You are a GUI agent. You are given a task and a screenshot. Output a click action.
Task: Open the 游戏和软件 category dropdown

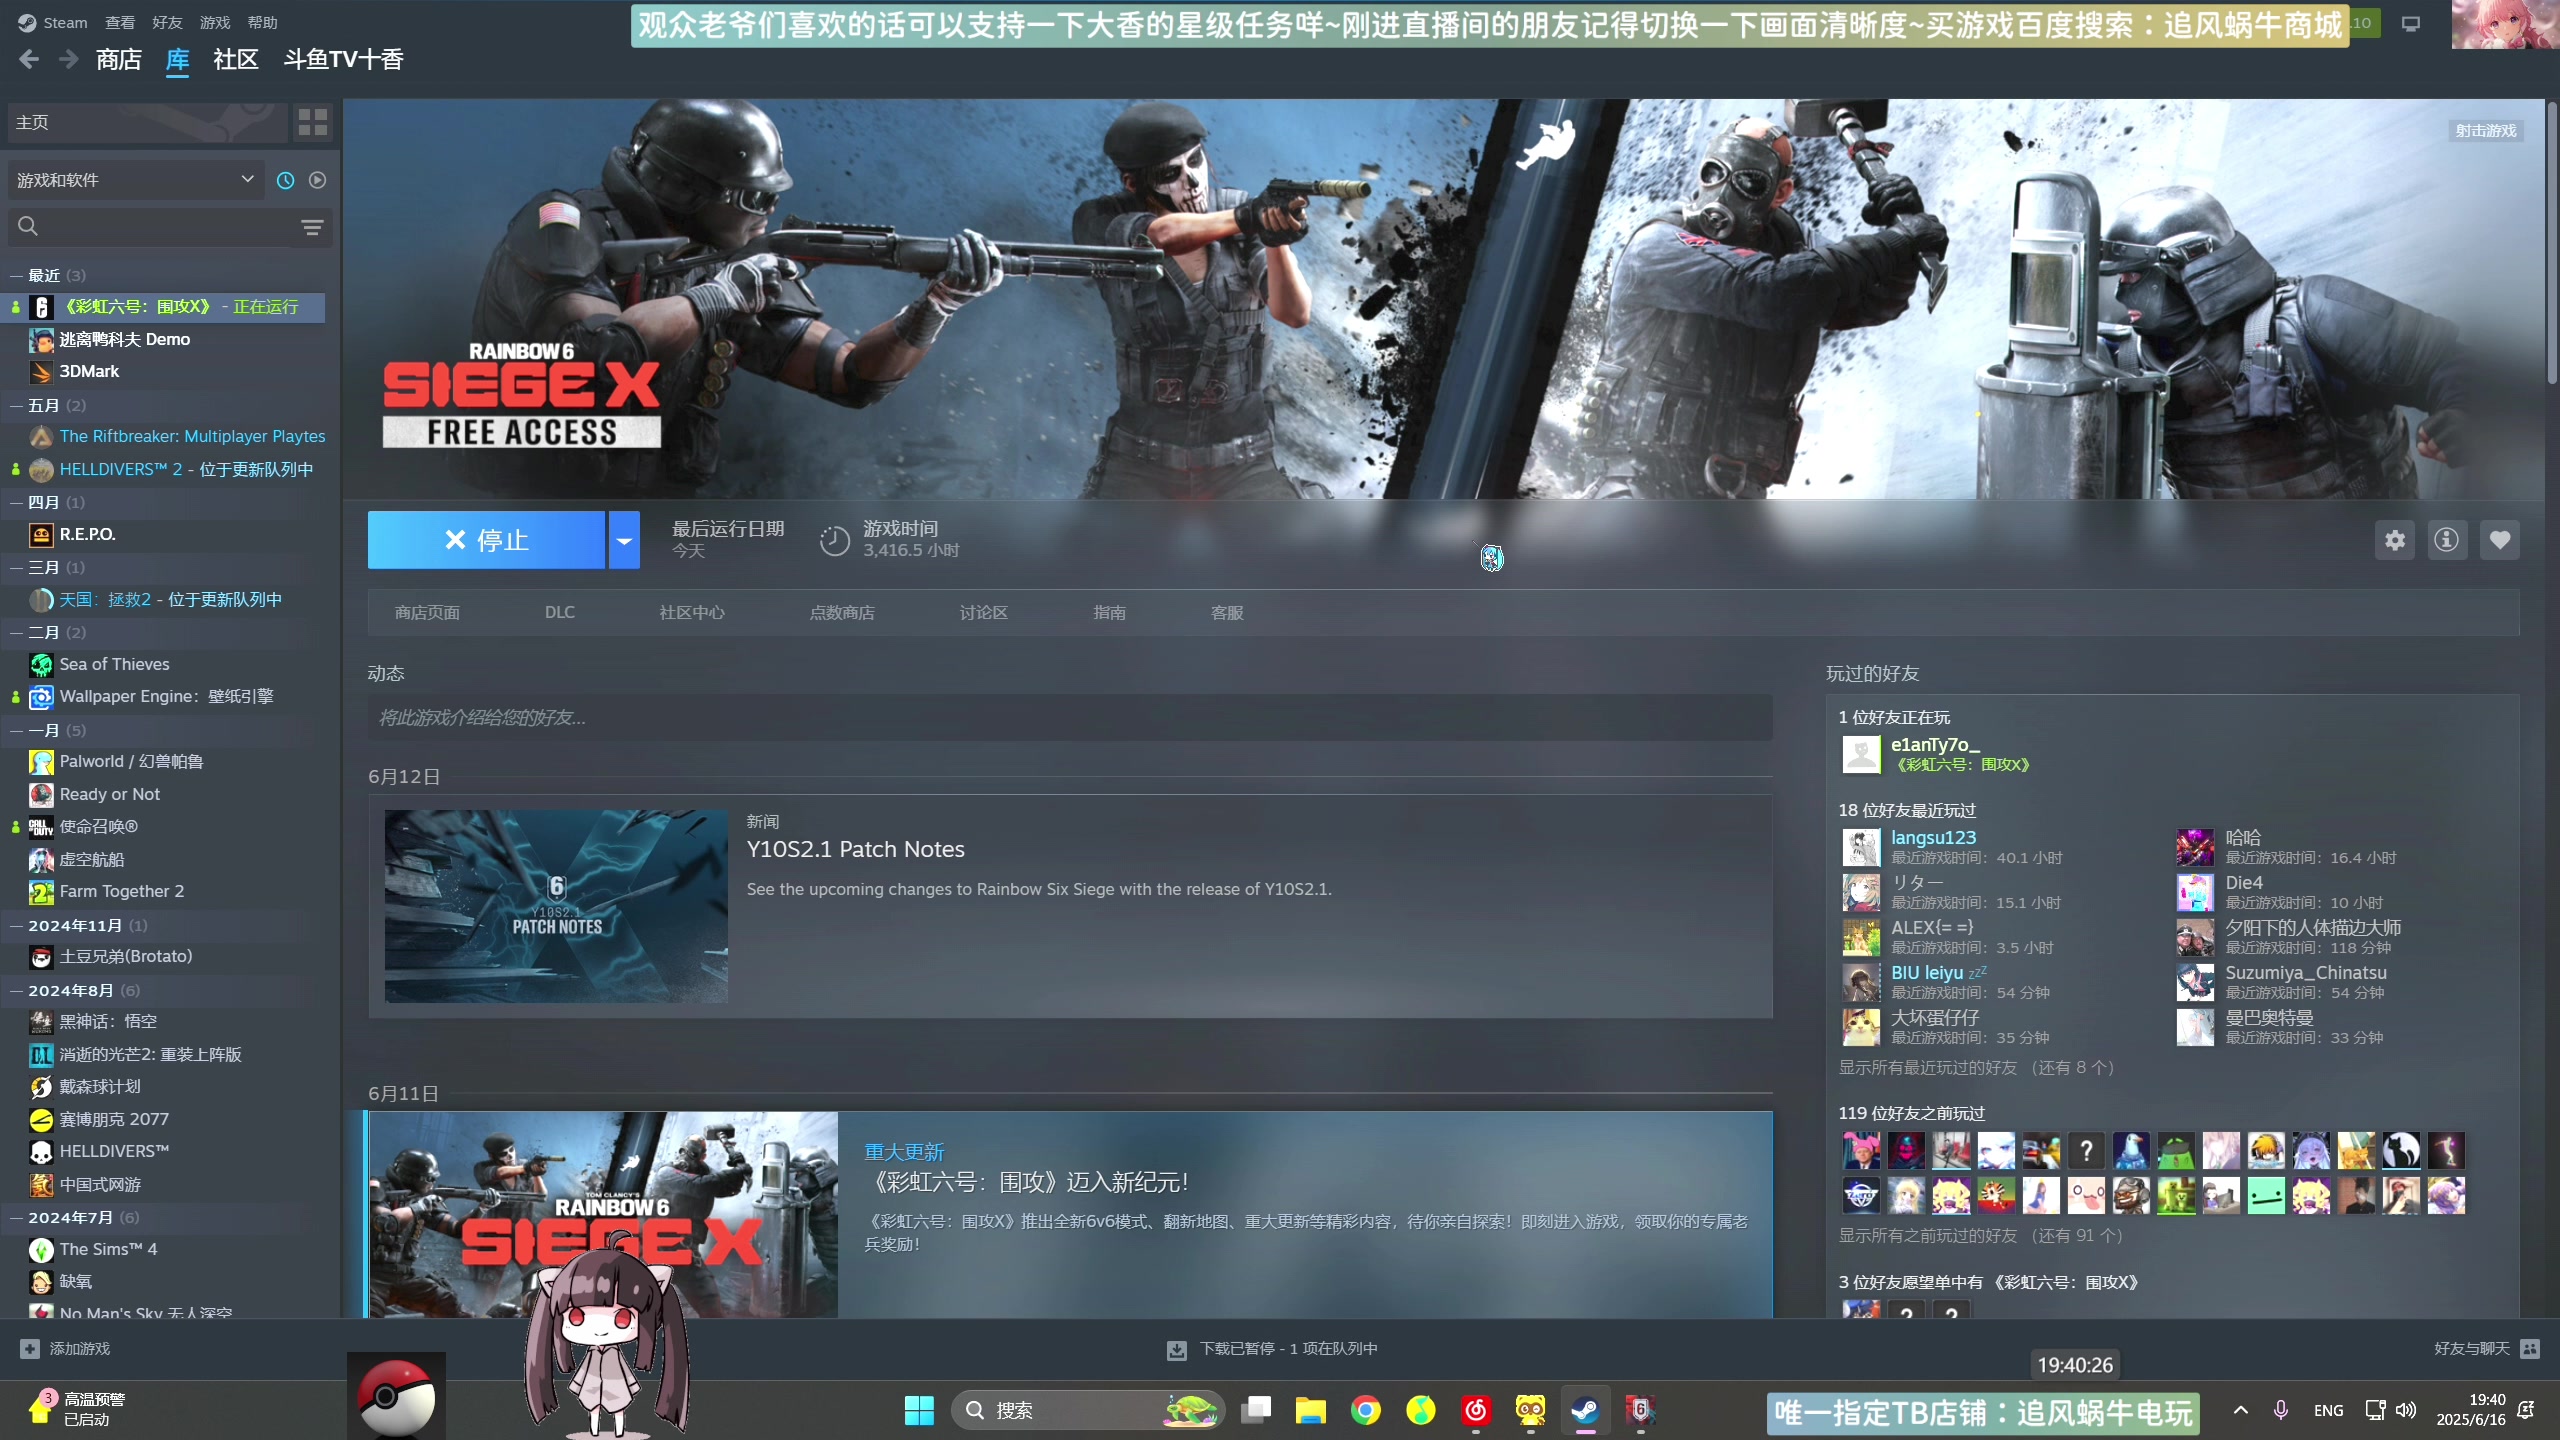(x=135, y=180)
